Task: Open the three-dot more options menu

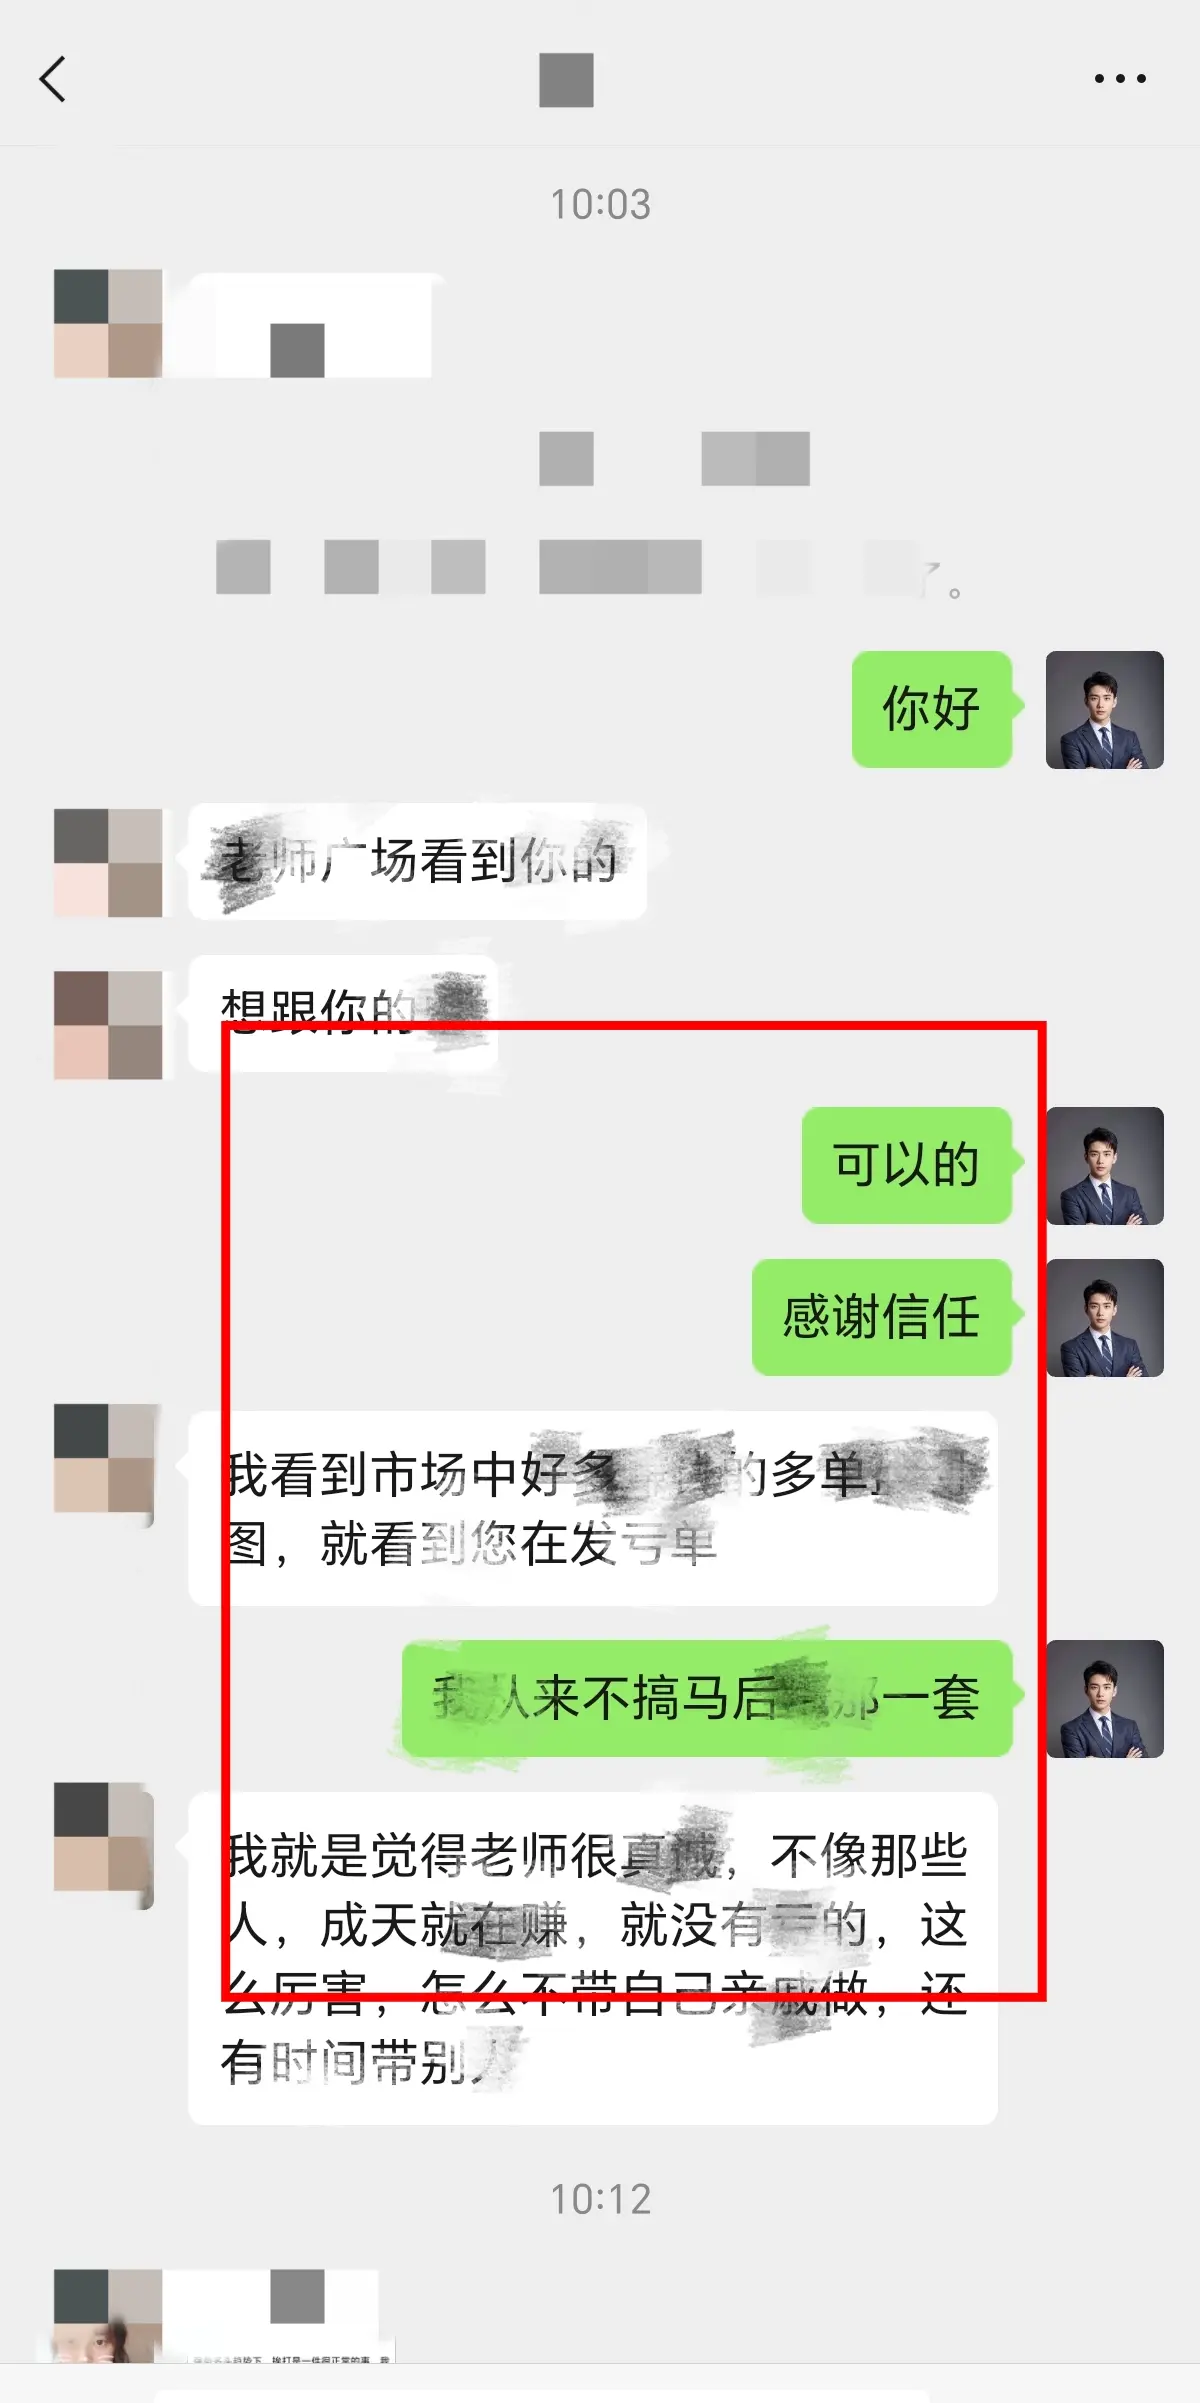Action: (x=1120, y=78)
